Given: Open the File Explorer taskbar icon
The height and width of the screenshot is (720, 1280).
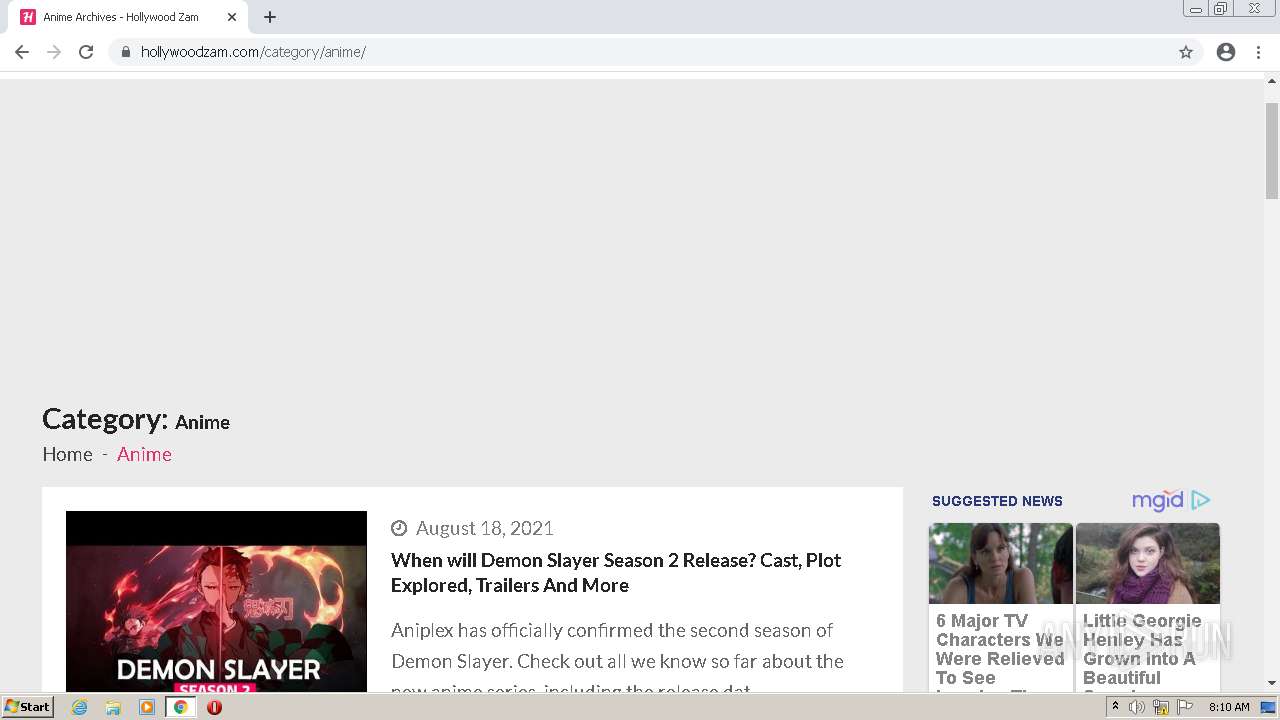Looking at the screenshot, I should (113, 707).
